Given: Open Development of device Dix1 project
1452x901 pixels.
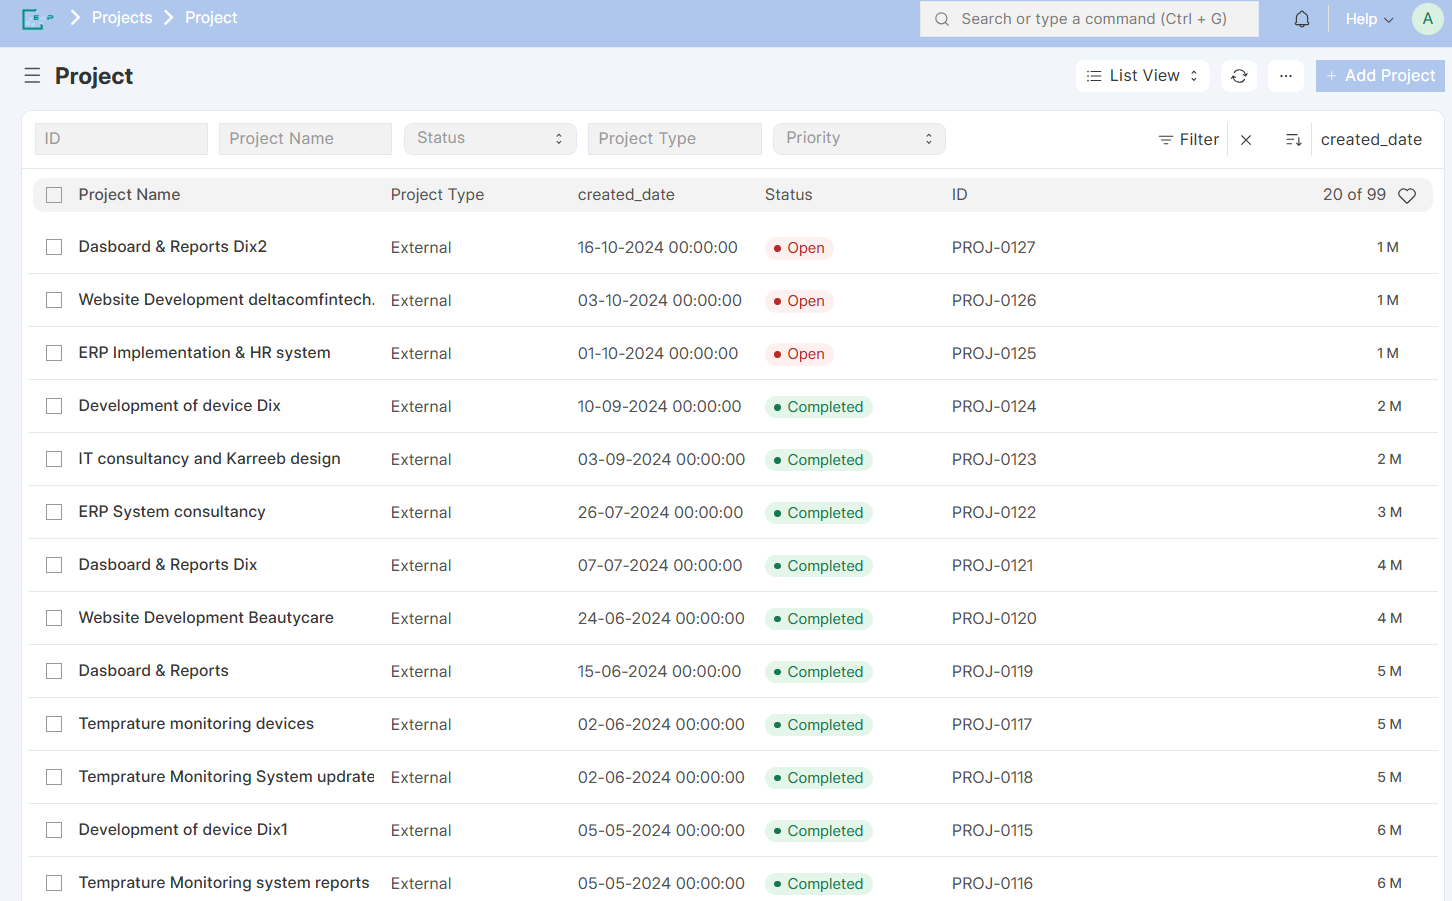Looking at the screenshot, I should (183, 830).
